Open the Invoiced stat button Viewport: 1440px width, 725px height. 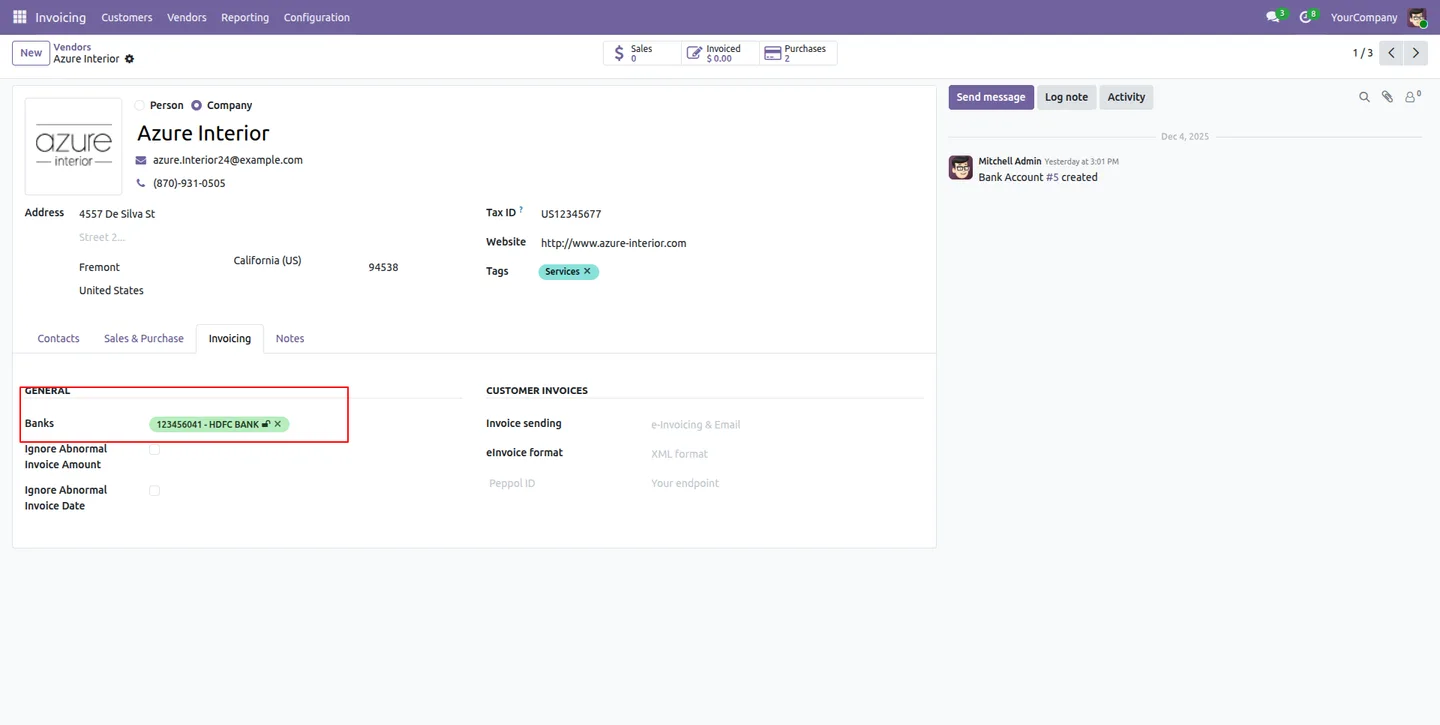coord(720,53)
